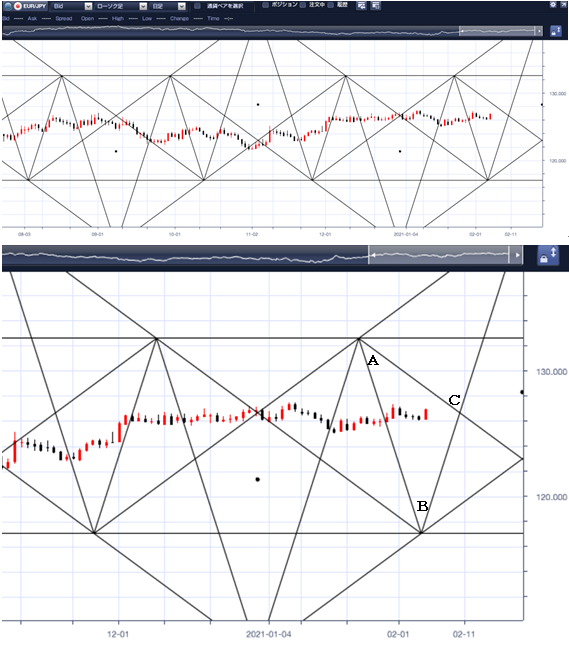Enable the 通貨ペアを選択 checkbox
Viewport: 569px width, 647px height.
click(198, 6)
